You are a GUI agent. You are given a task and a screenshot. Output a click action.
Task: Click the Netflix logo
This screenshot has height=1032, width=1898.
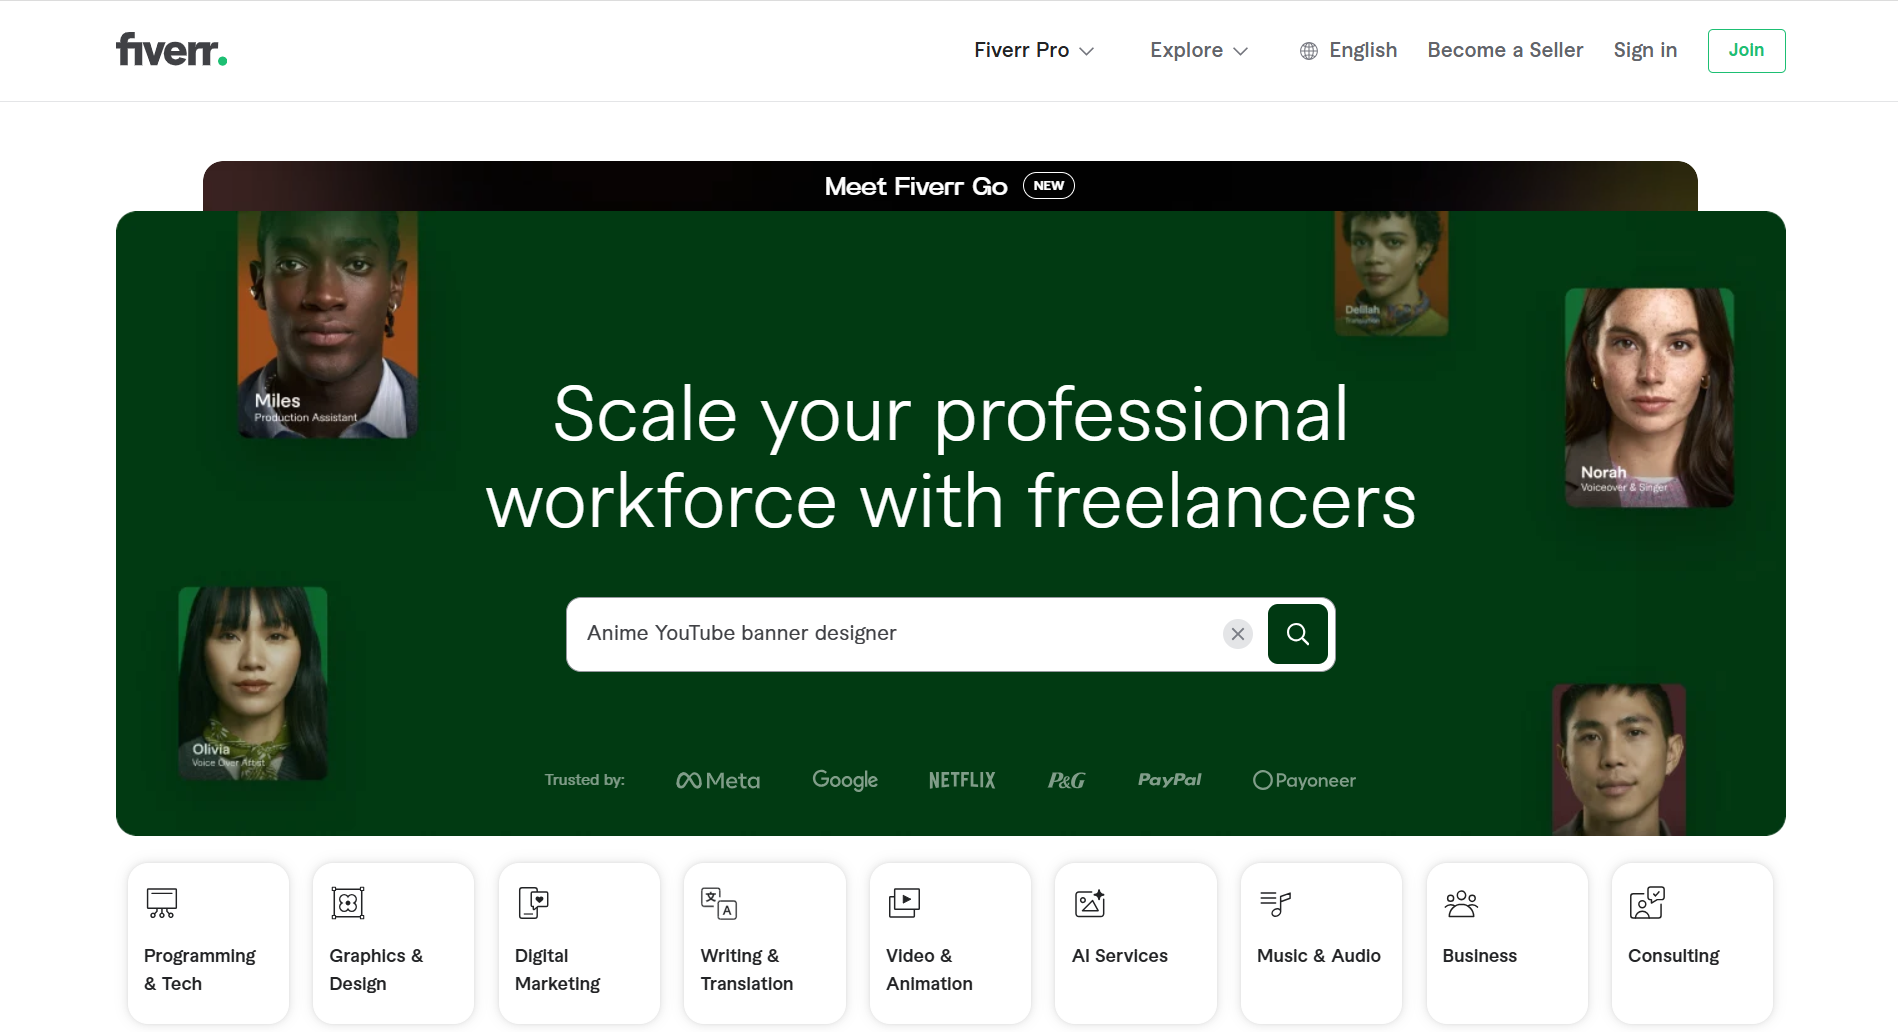click(962, 780)
